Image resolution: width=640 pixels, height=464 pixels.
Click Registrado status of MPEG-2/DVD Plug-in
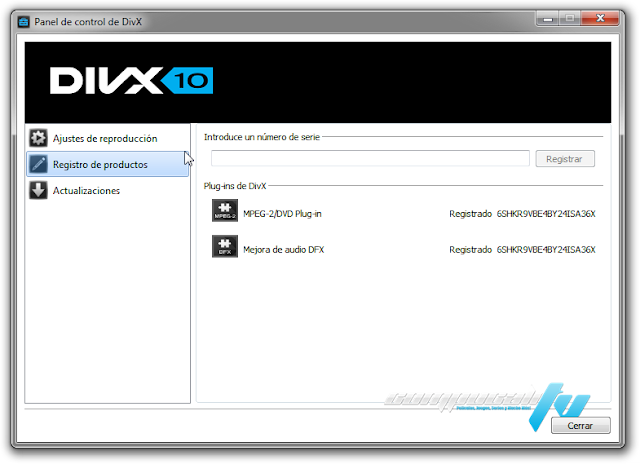click(x=471, y=214)
